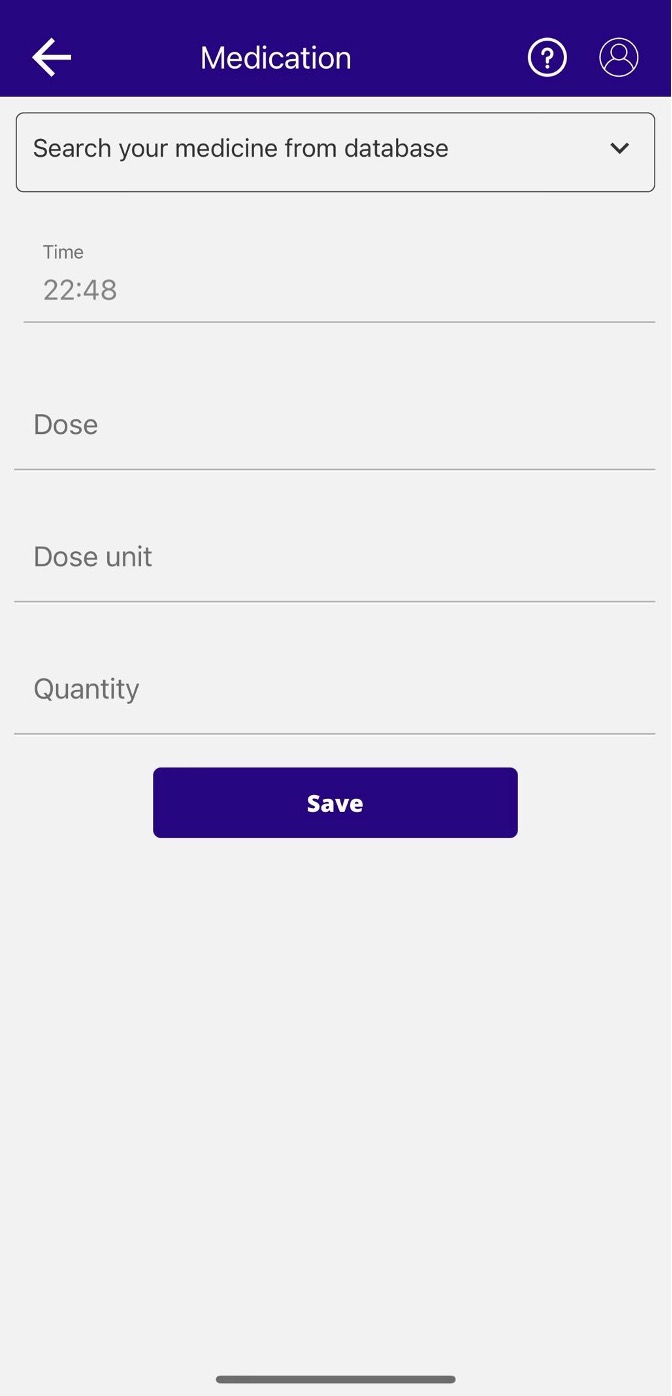Click the underline beneath the Quantity field
This screenshot has width=672, height=1396.
click(x=335, y=733)
